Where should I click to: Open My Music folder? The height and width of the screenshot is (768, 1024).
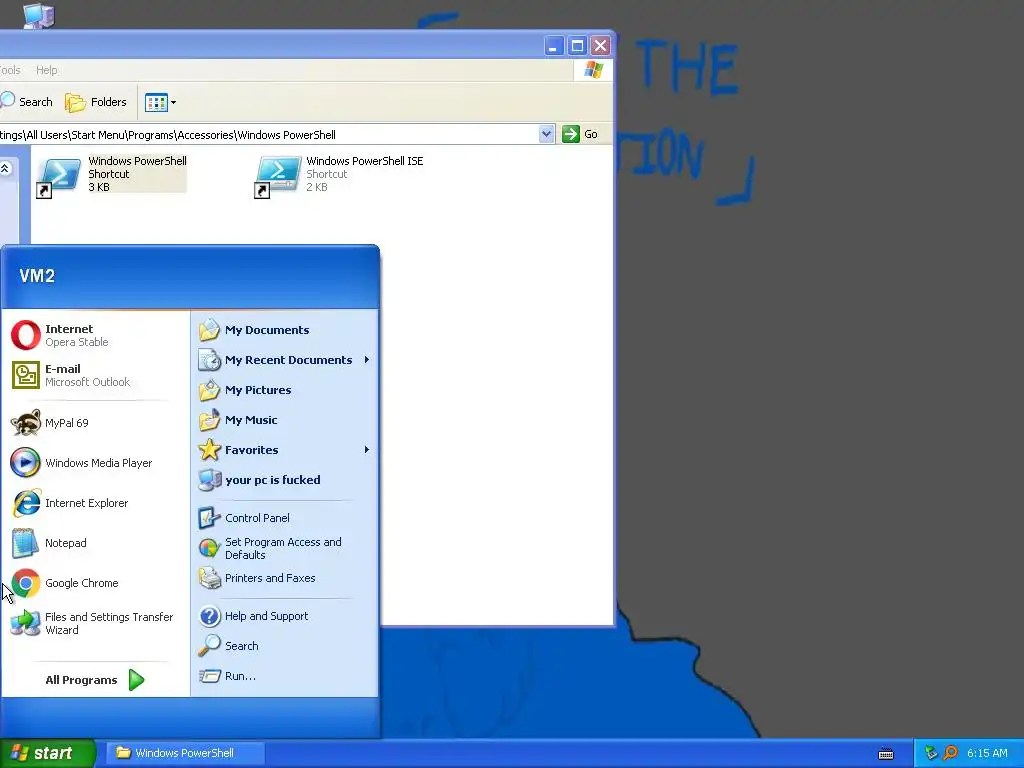pyautogui.click(x=285, y=420)
